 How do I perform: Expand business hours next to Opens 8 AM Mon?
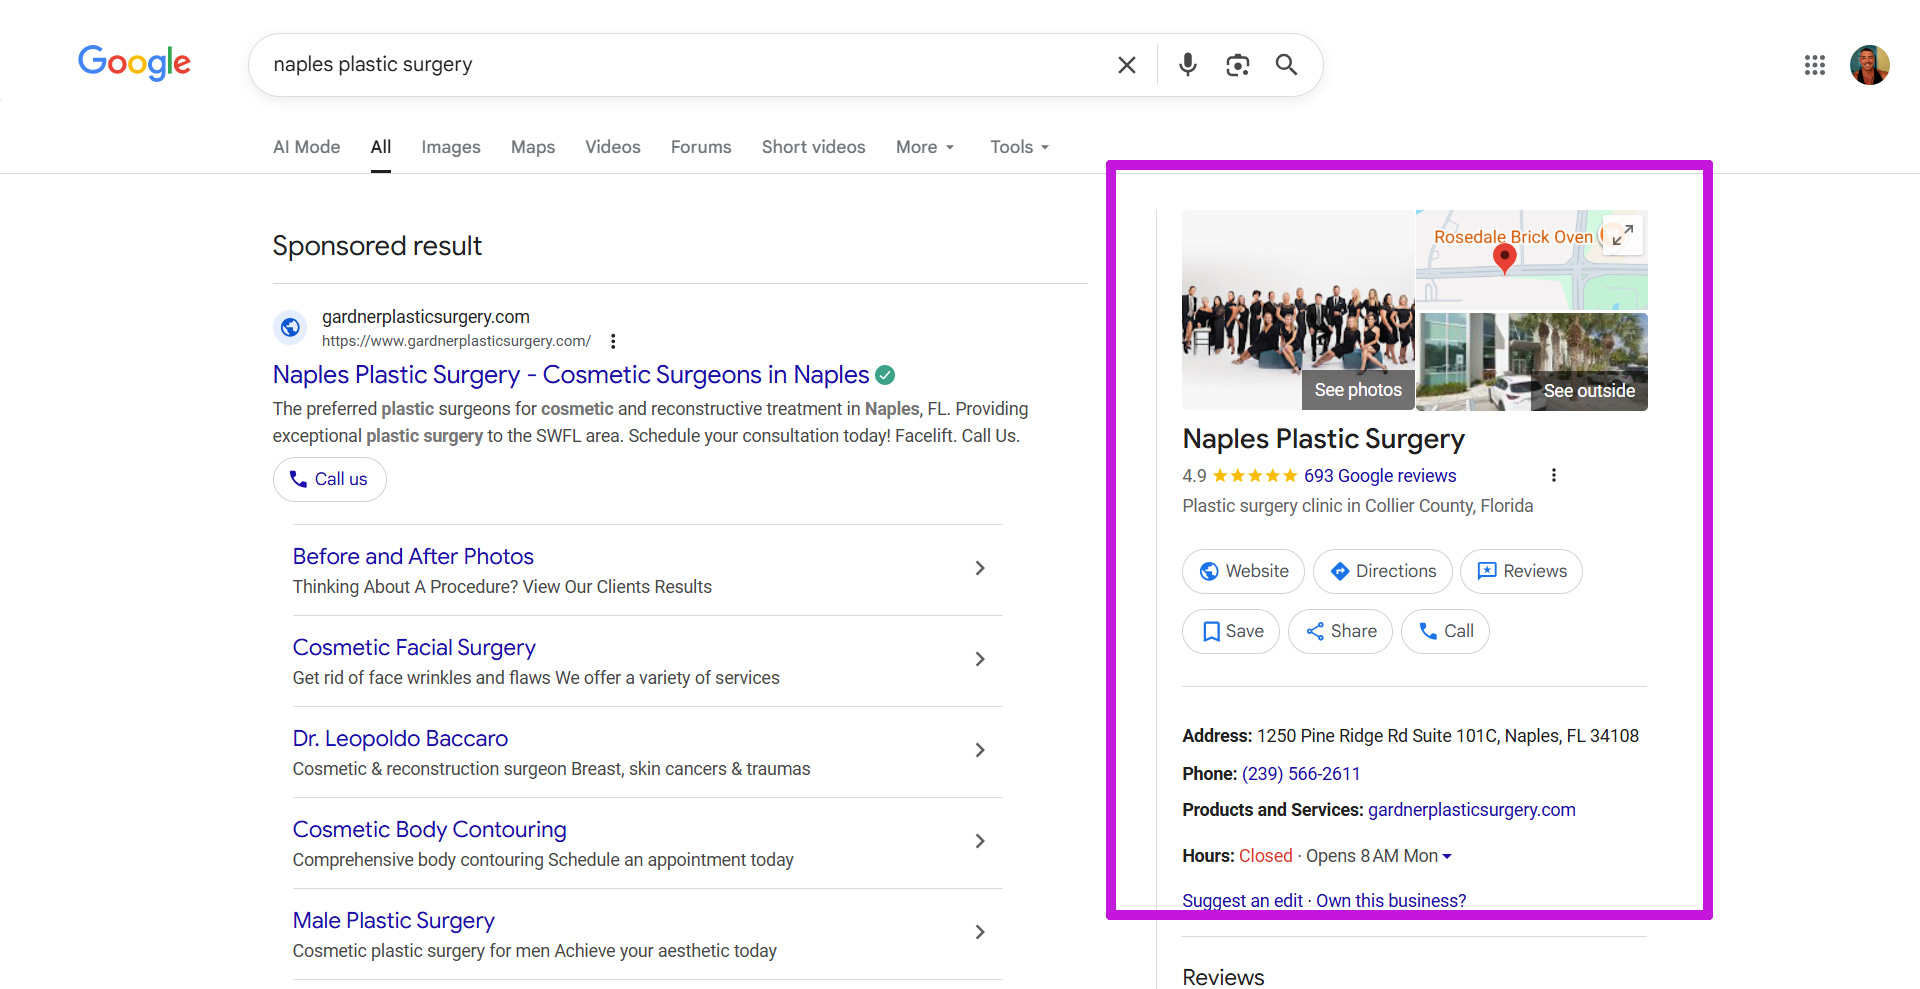click(x=1447, y=856)
